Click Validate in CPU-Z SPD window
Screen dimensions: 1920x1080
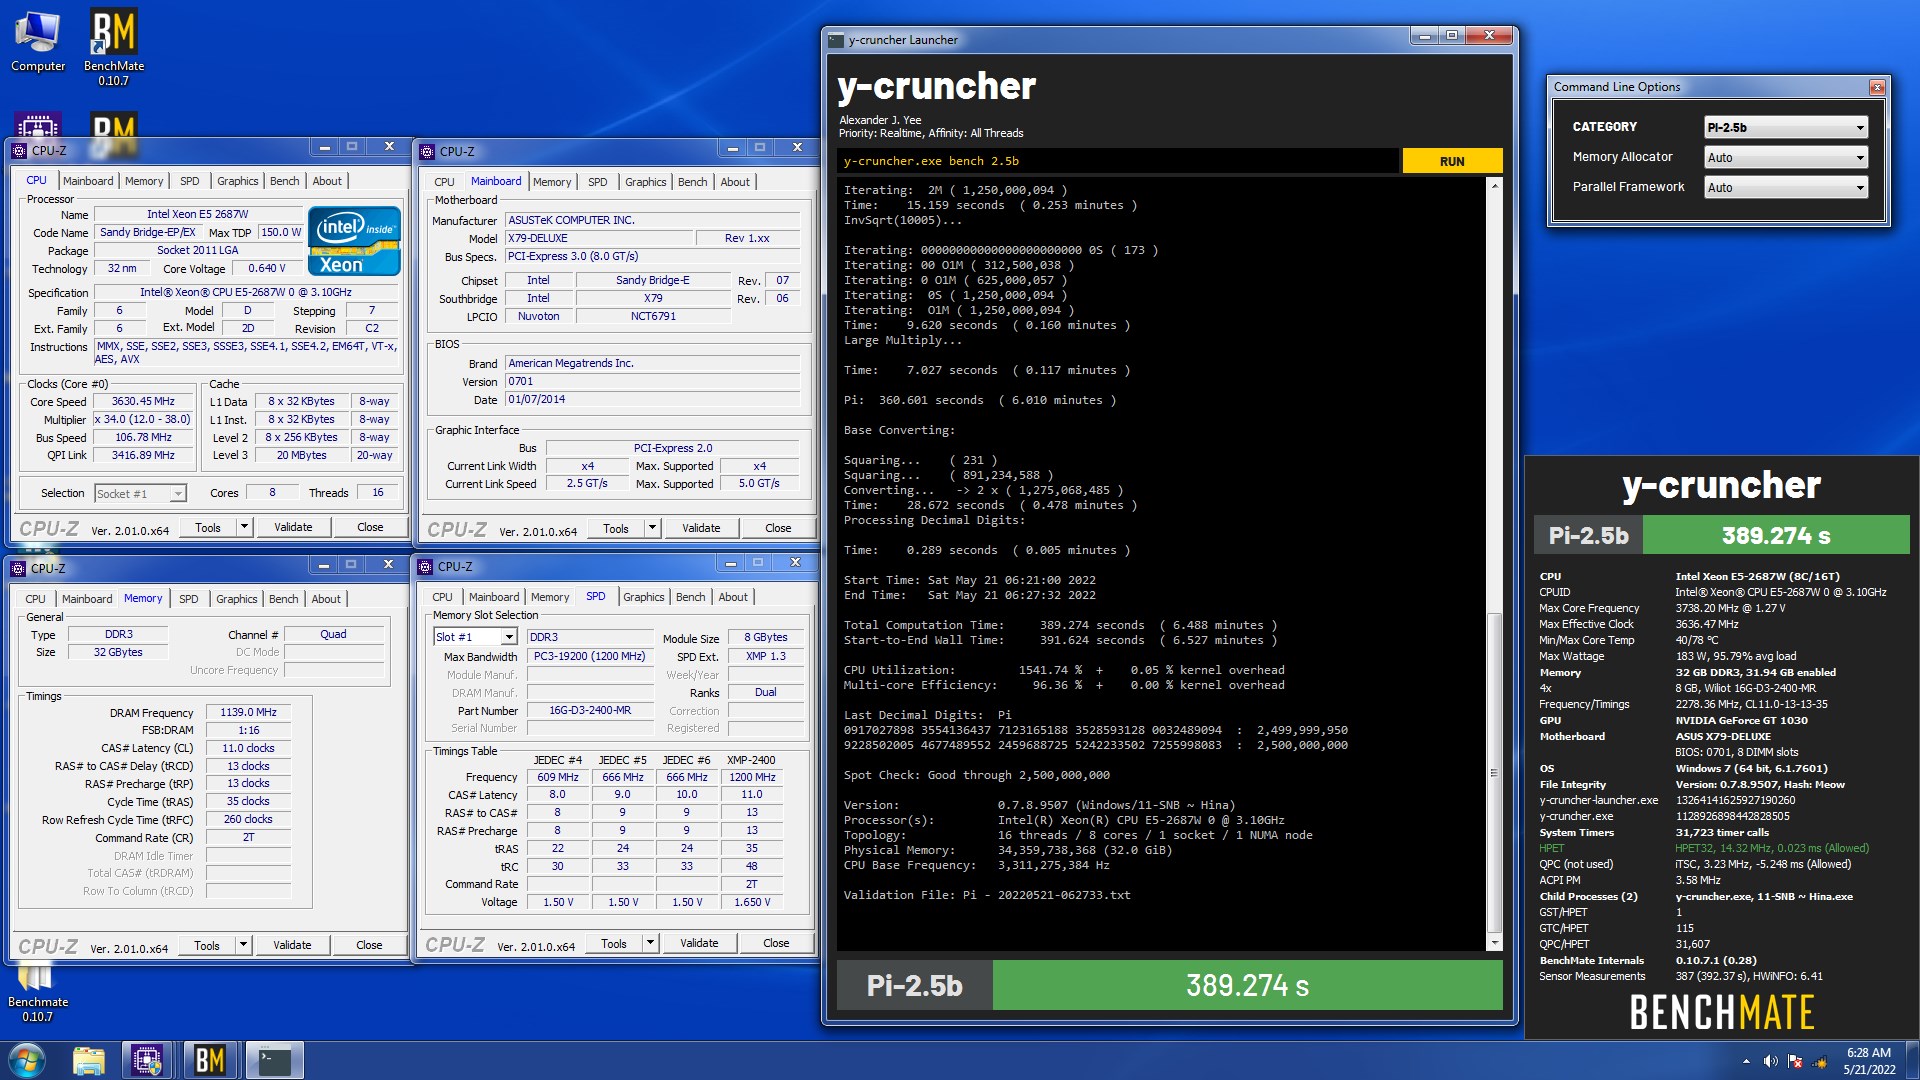[x=699, y=943]
